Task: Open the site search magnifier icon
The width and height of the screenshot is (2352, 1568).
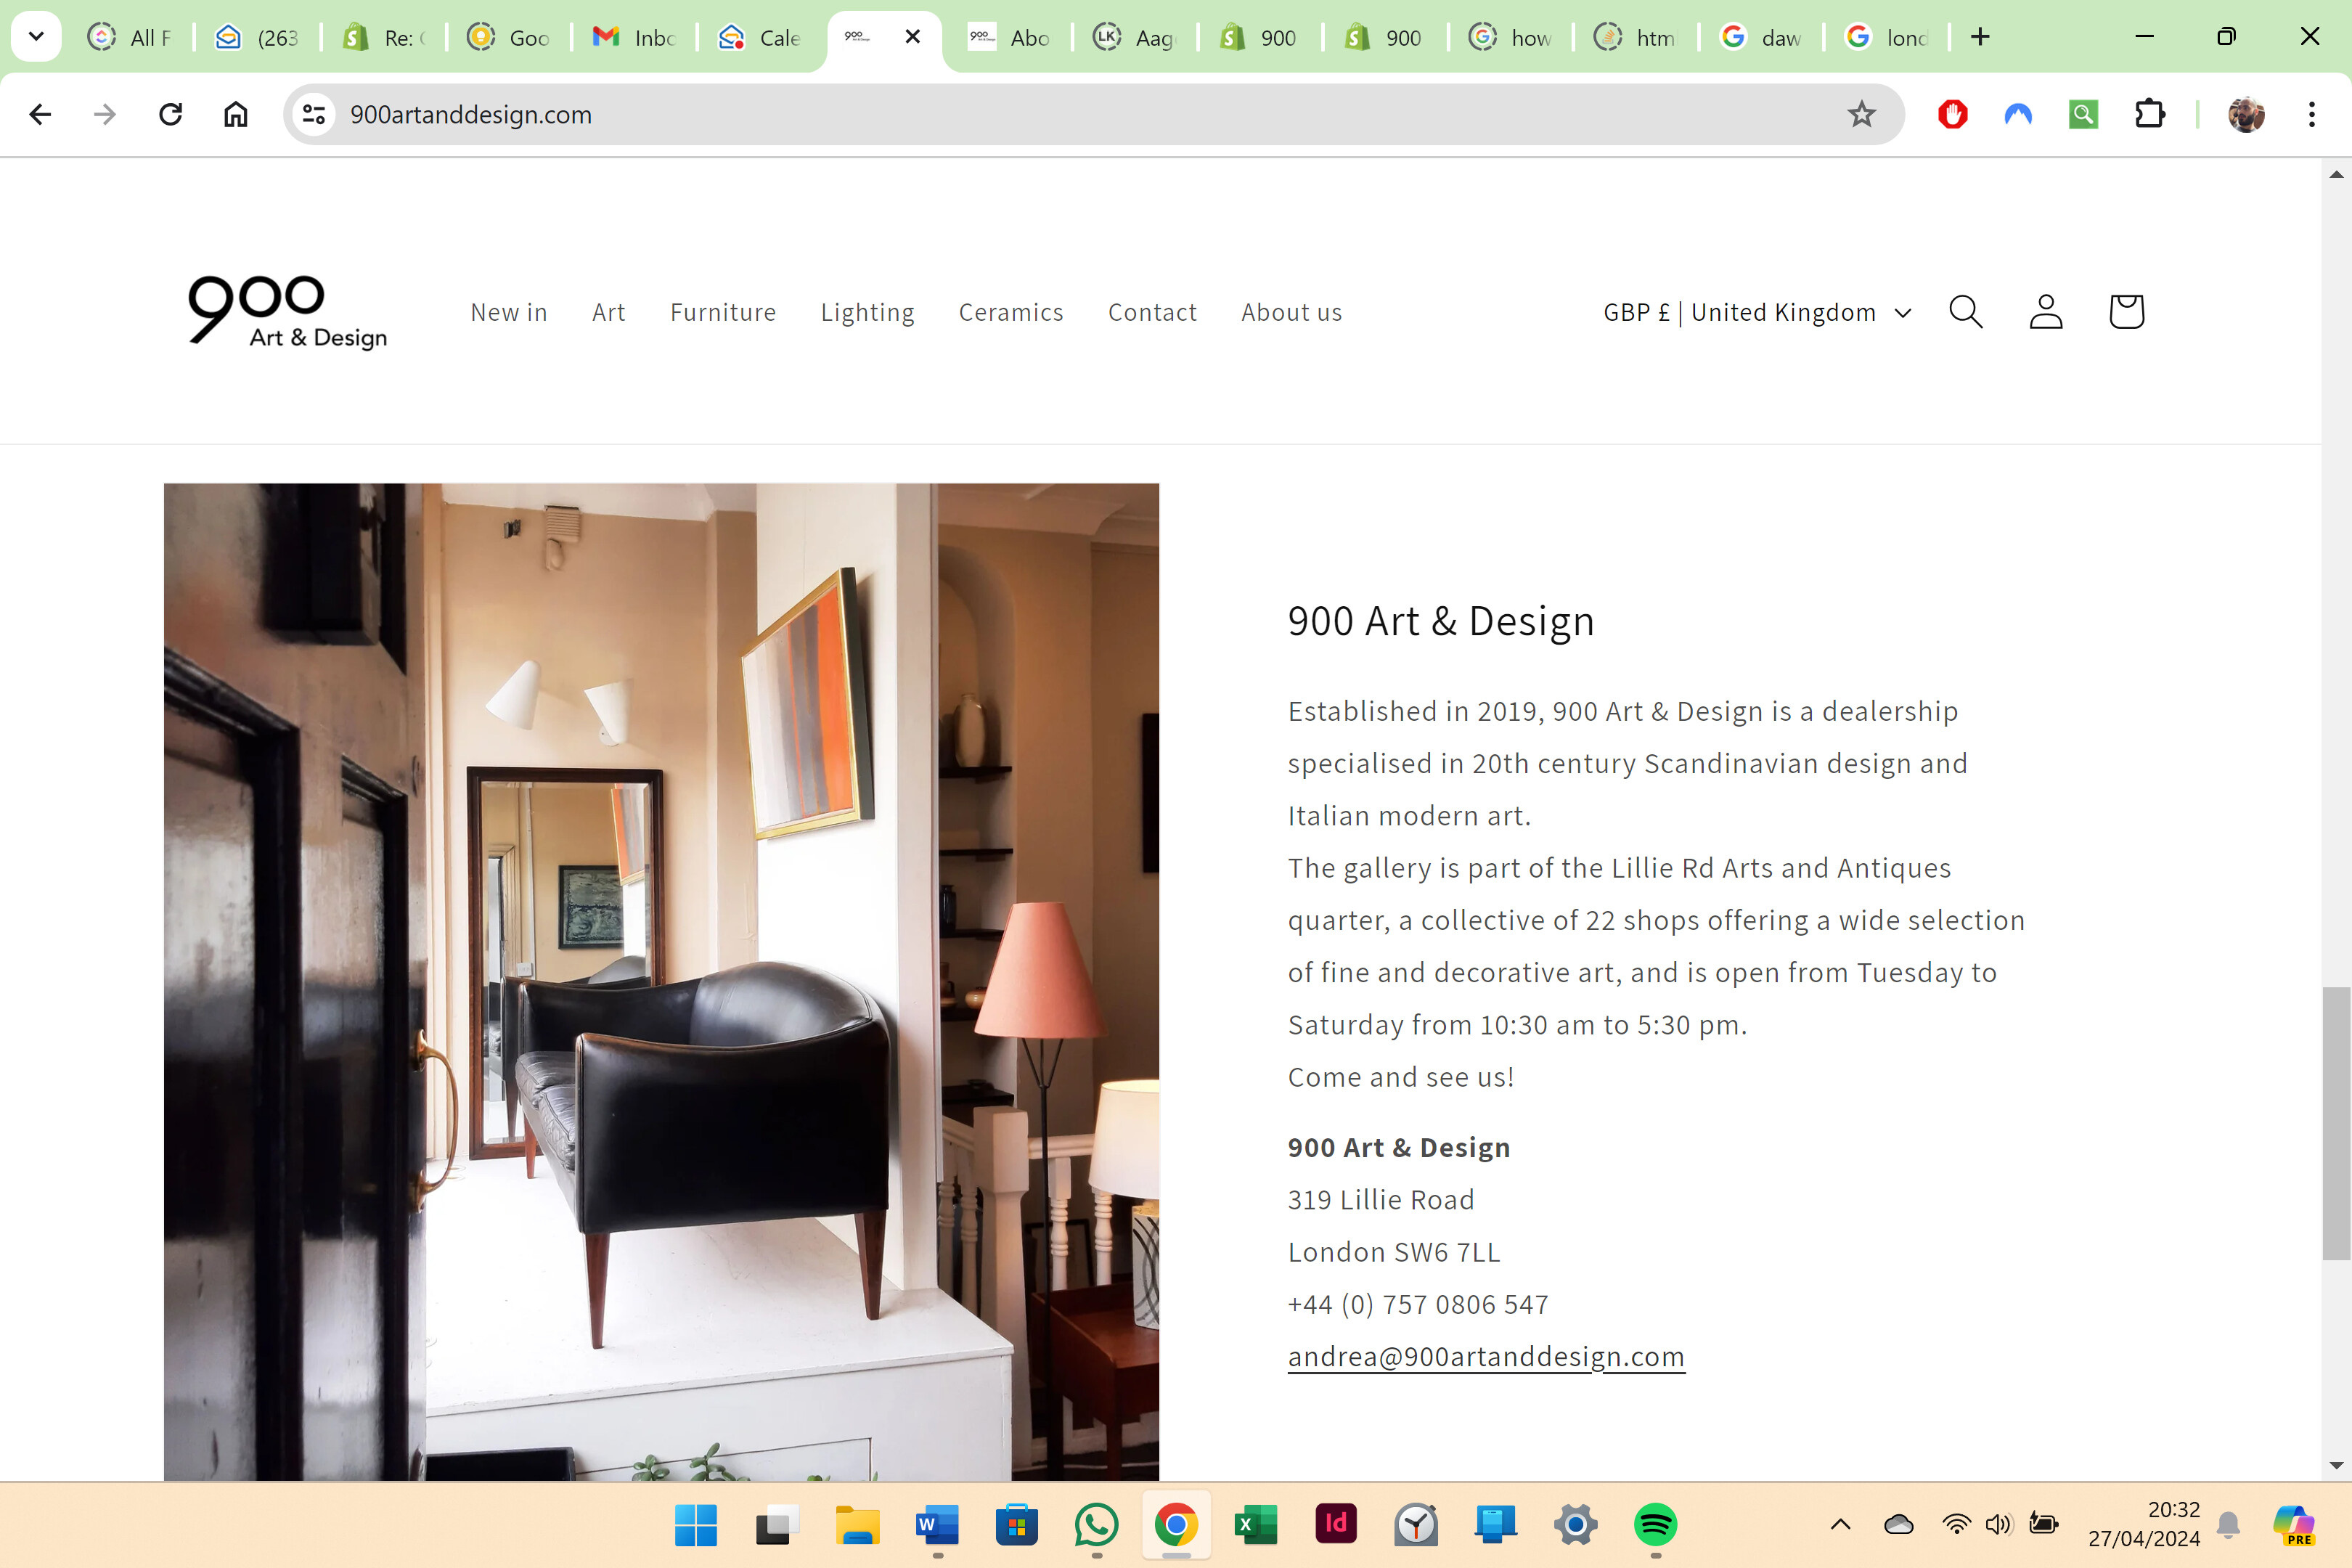Action: point(1965,312)
